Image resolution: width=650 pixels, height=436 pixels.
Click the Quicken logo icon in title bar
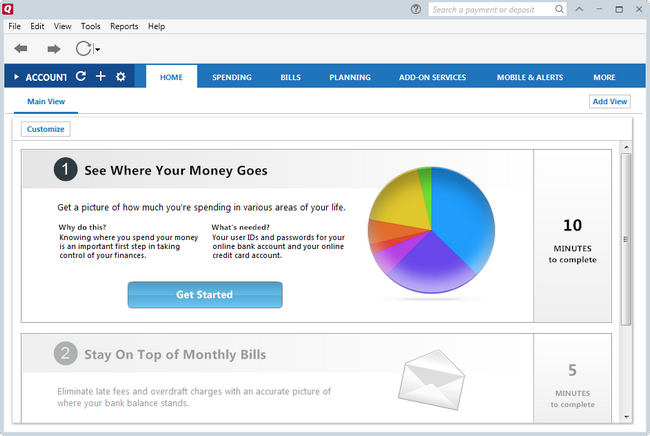7,8
